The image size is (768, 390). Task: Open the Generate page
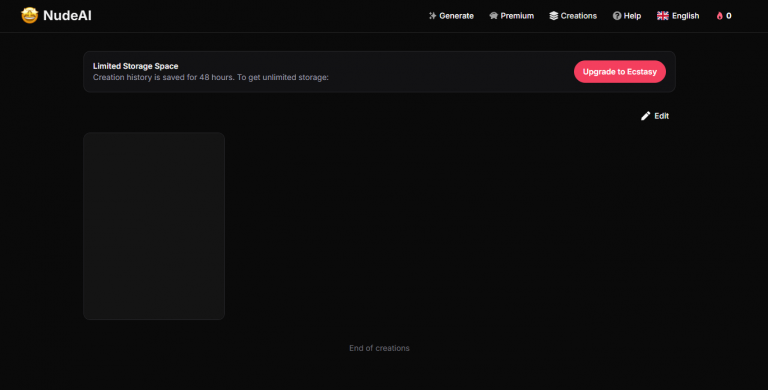click(451, 16)
